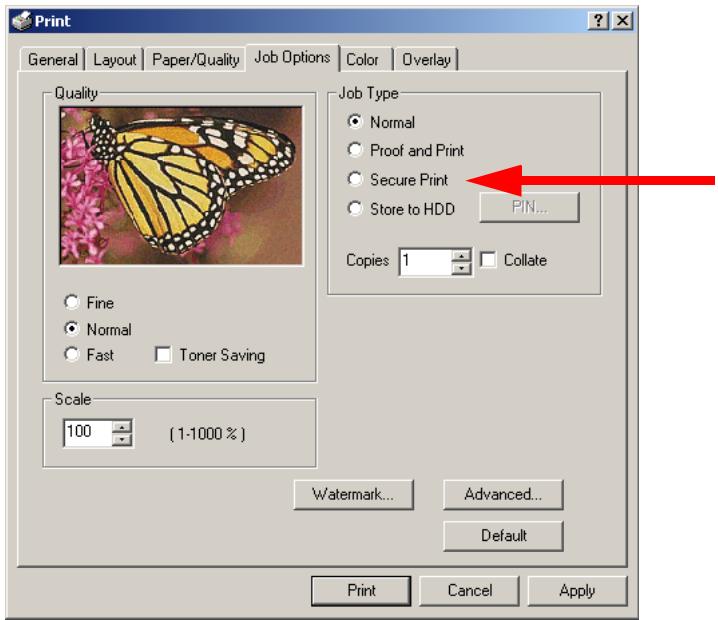Click the question mark help button
The width and height of the screenshot is (718, 620).
click(x=598, y=21)
